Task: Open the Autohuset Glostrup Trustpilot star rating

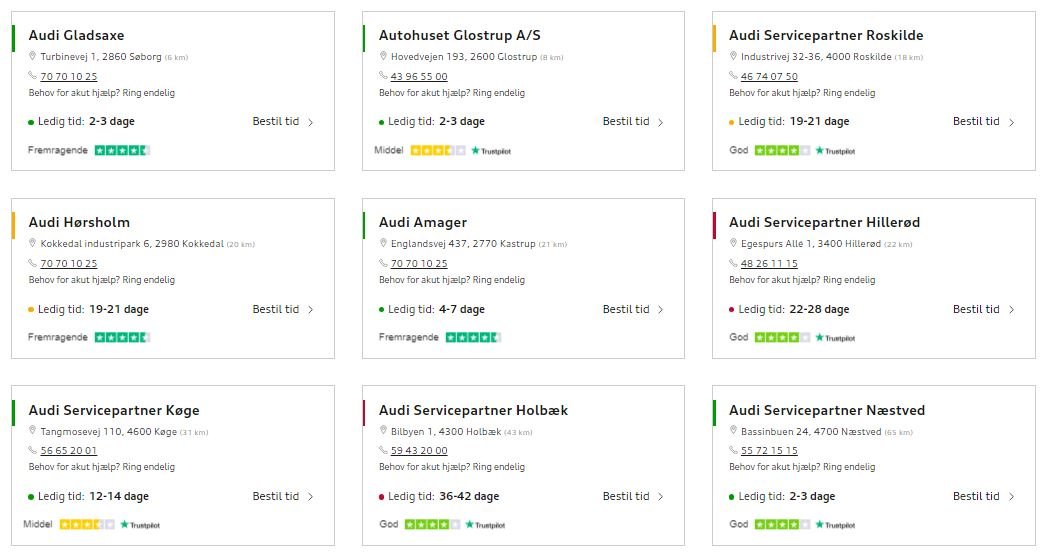Action: click(438, 150)
